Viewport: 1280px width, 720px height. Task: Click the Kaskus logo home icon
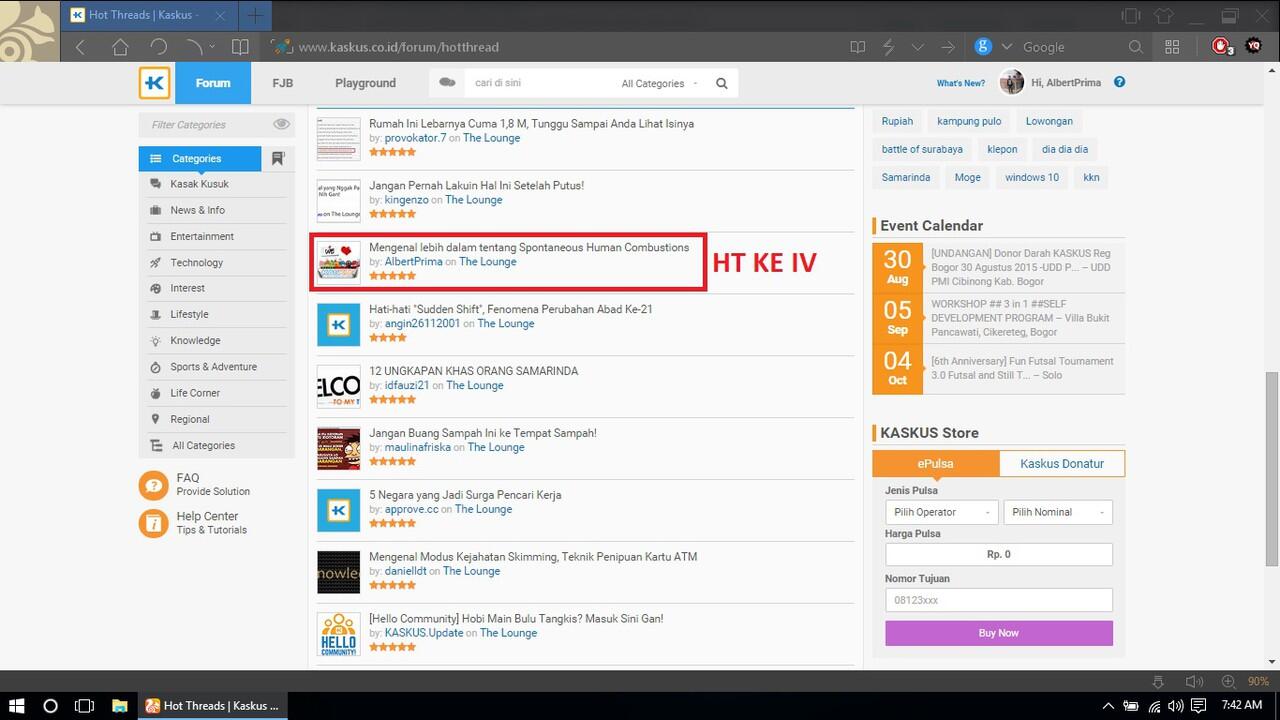(155, 83)
